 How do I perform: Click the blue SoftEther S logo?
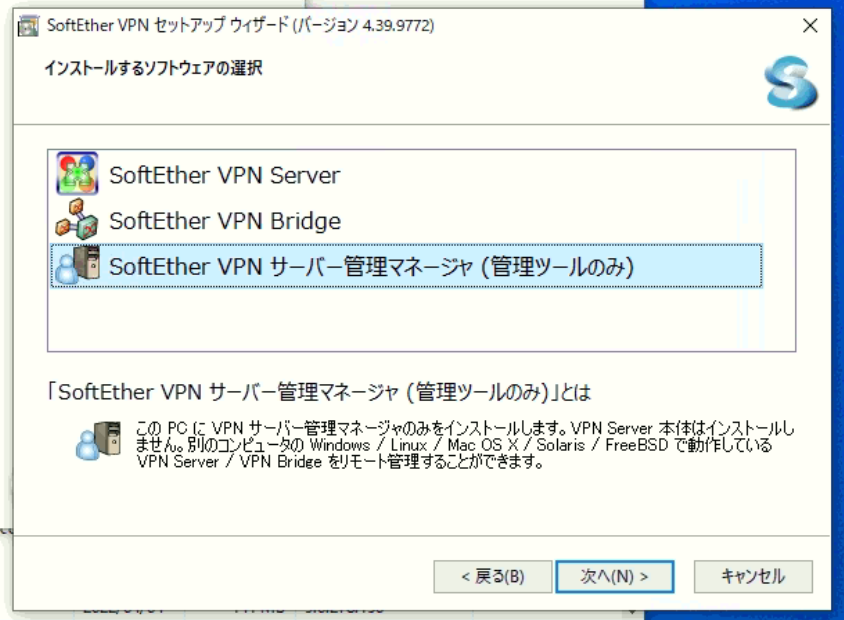pyautogui.click(x=790, y=82)
